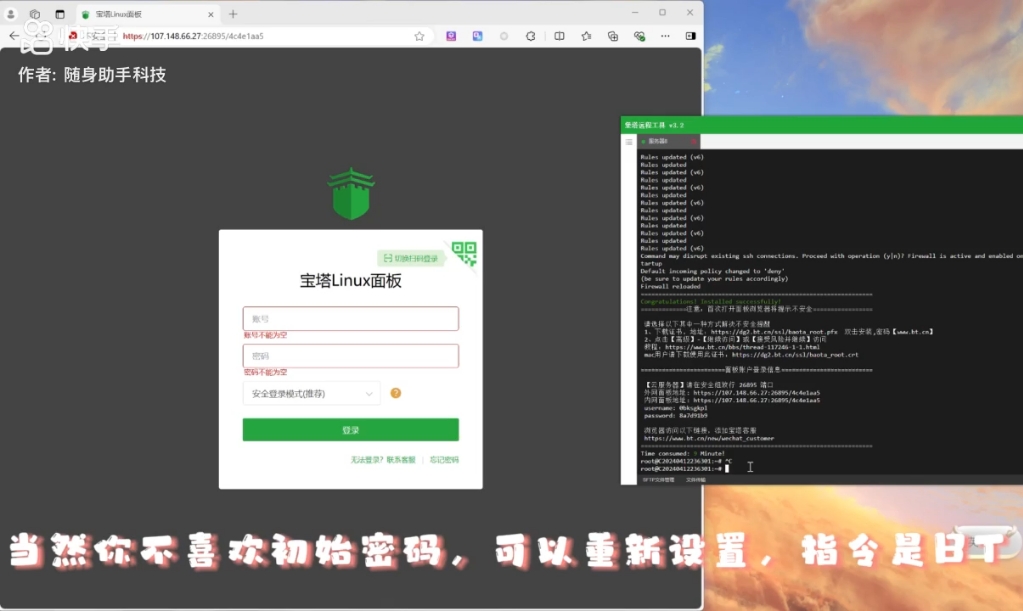Image resolution: width=1023 pixels, height=611 pixels.
Task: Open the favorites list icon
Action: click(586, 36)
